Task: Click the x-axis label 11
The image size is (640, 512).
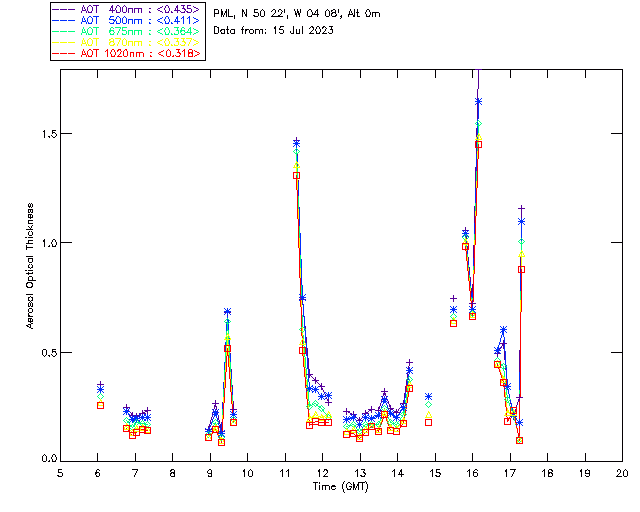Action: (x=285, y=473)
